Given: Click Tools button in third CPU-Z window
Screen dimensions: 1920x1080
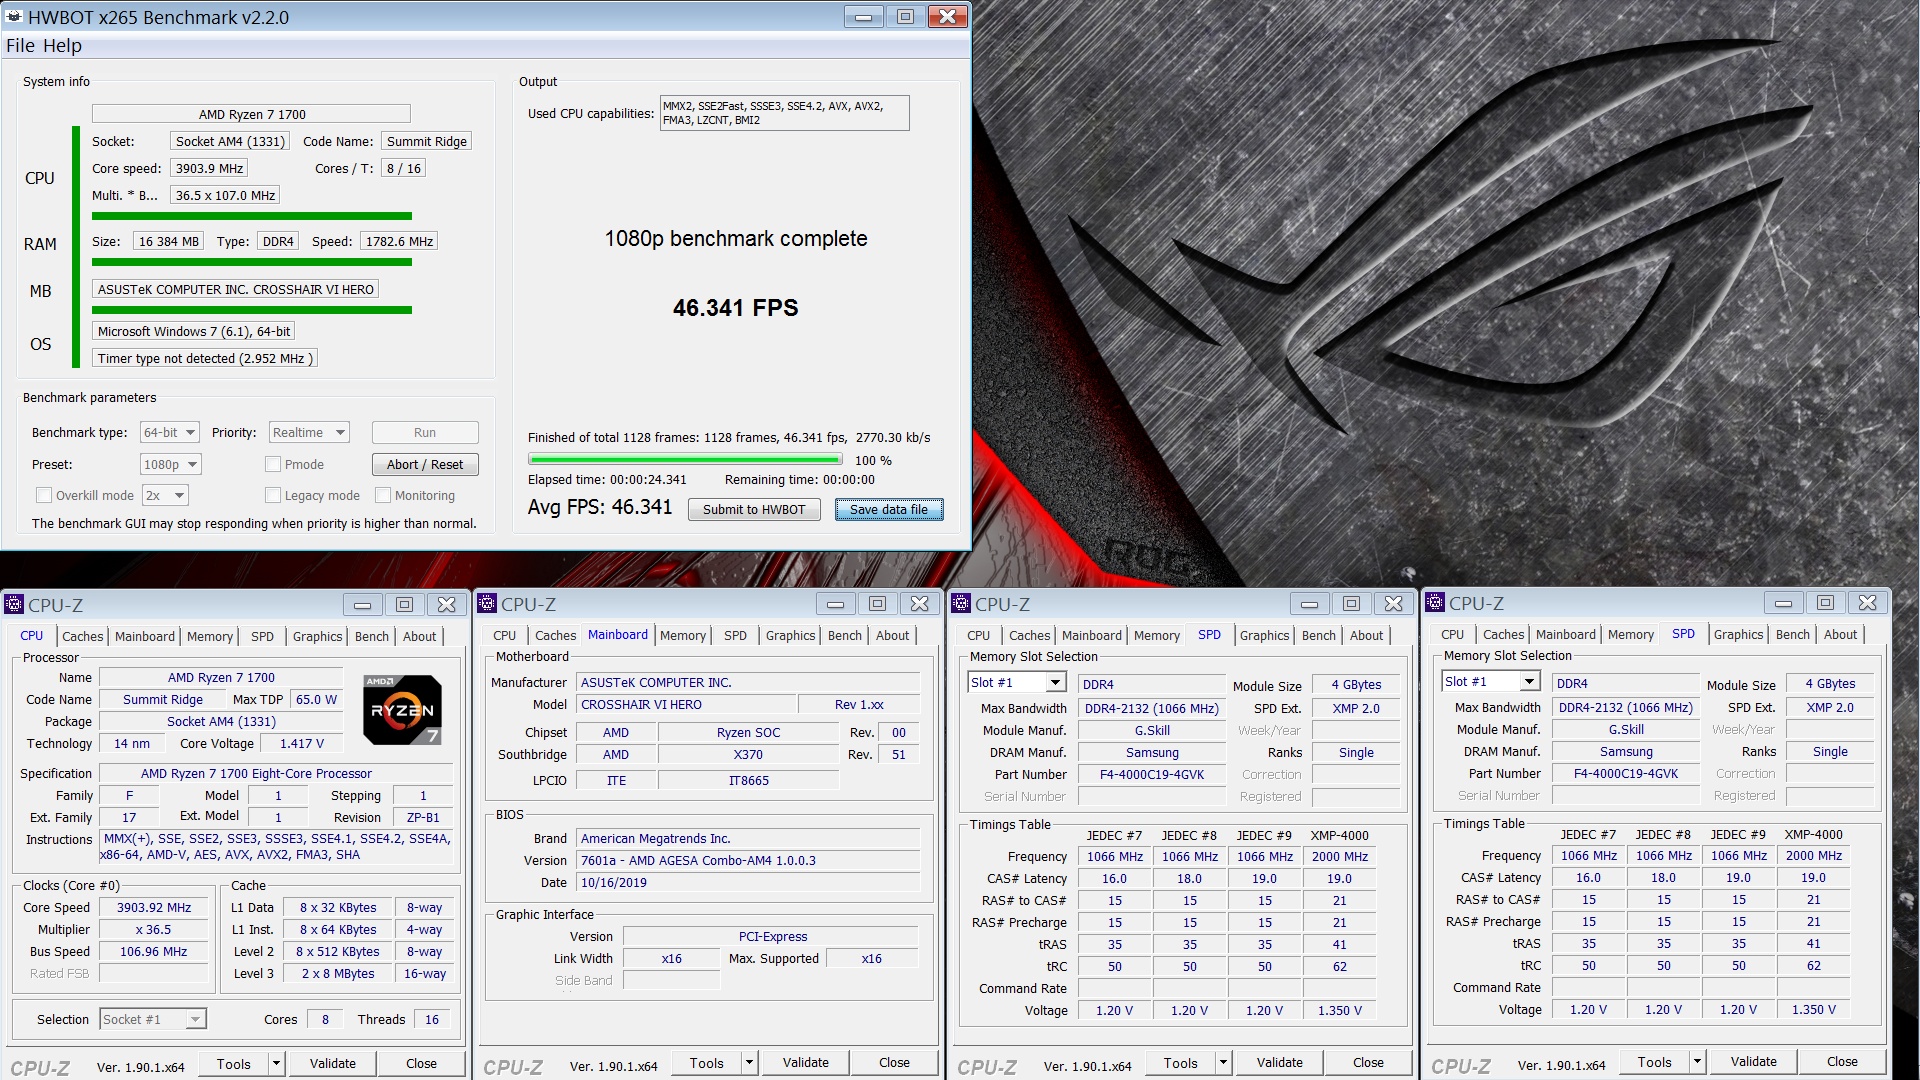Looking at the screenshot, I should (1180, 1064).
